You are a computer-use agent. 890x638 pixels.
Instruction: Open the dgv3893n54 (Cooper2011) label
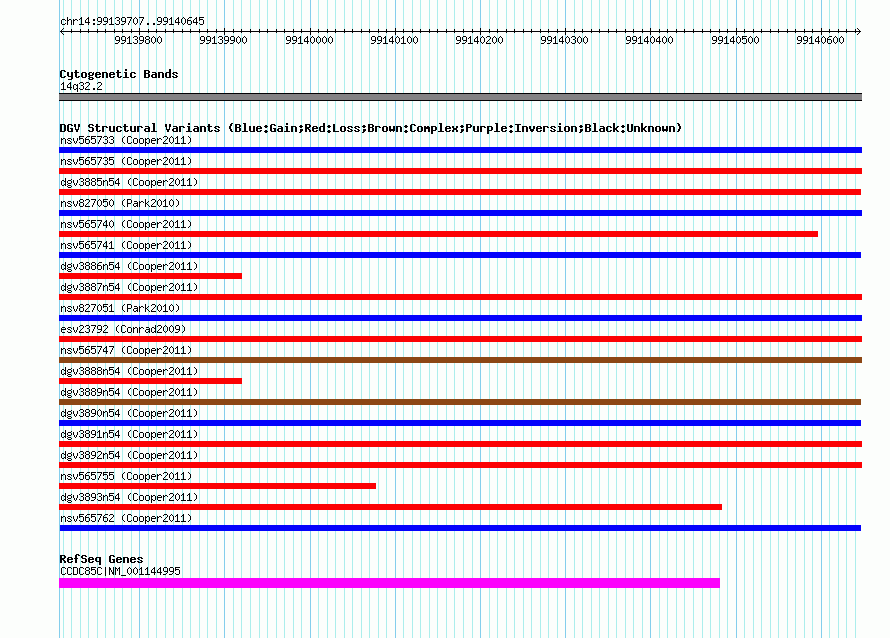129,497
